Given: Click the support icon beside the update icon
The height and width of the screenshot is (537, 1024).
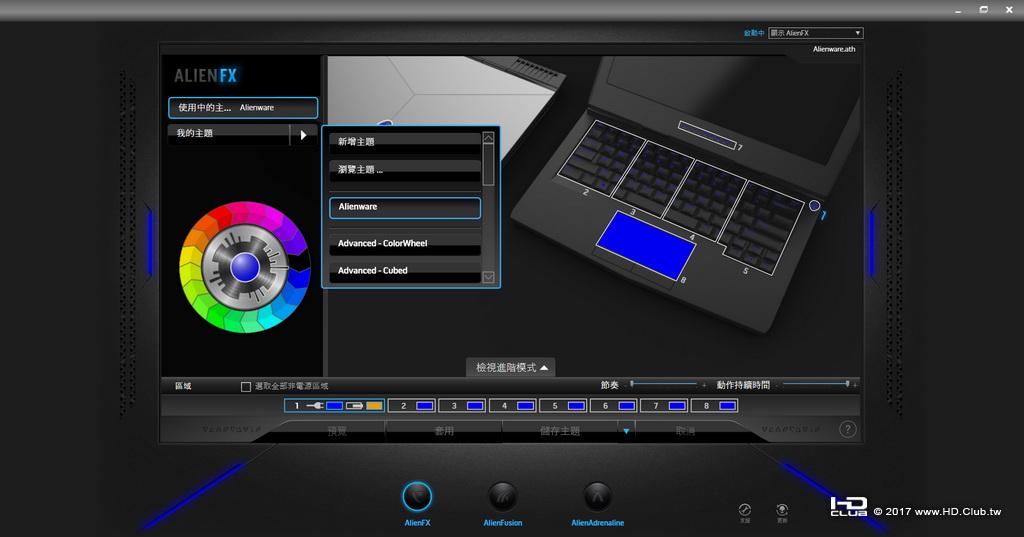Looking at the screenshot, I should coord(744,510).
